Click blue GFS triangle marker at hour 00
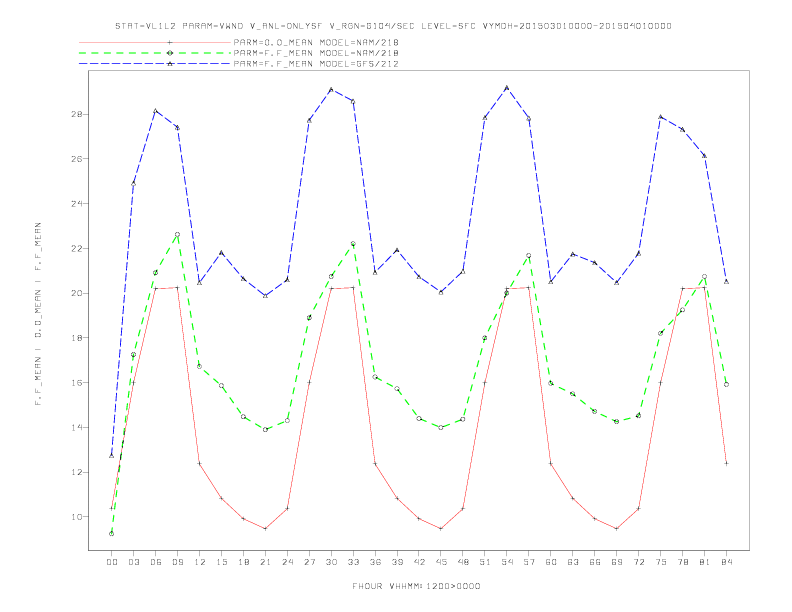 point(112,455)
